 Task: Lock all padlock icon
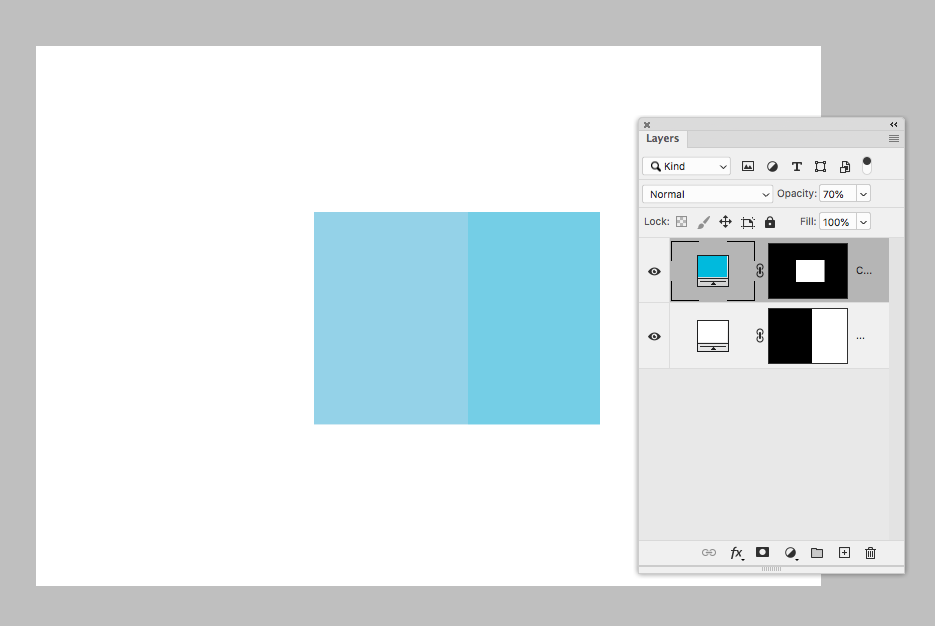coord(770,222)
